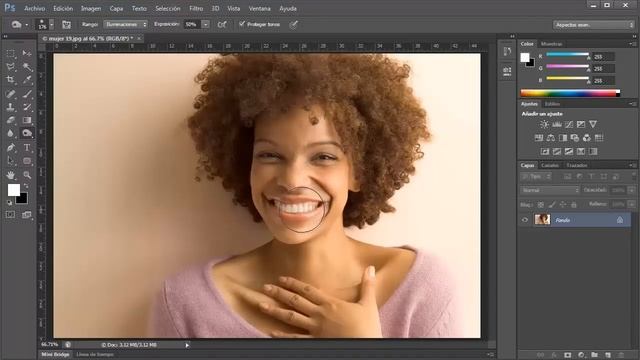Viewport: 640px width, 360px height.
Task: Select the Pen tool
Action: click(x=11, y=147)
